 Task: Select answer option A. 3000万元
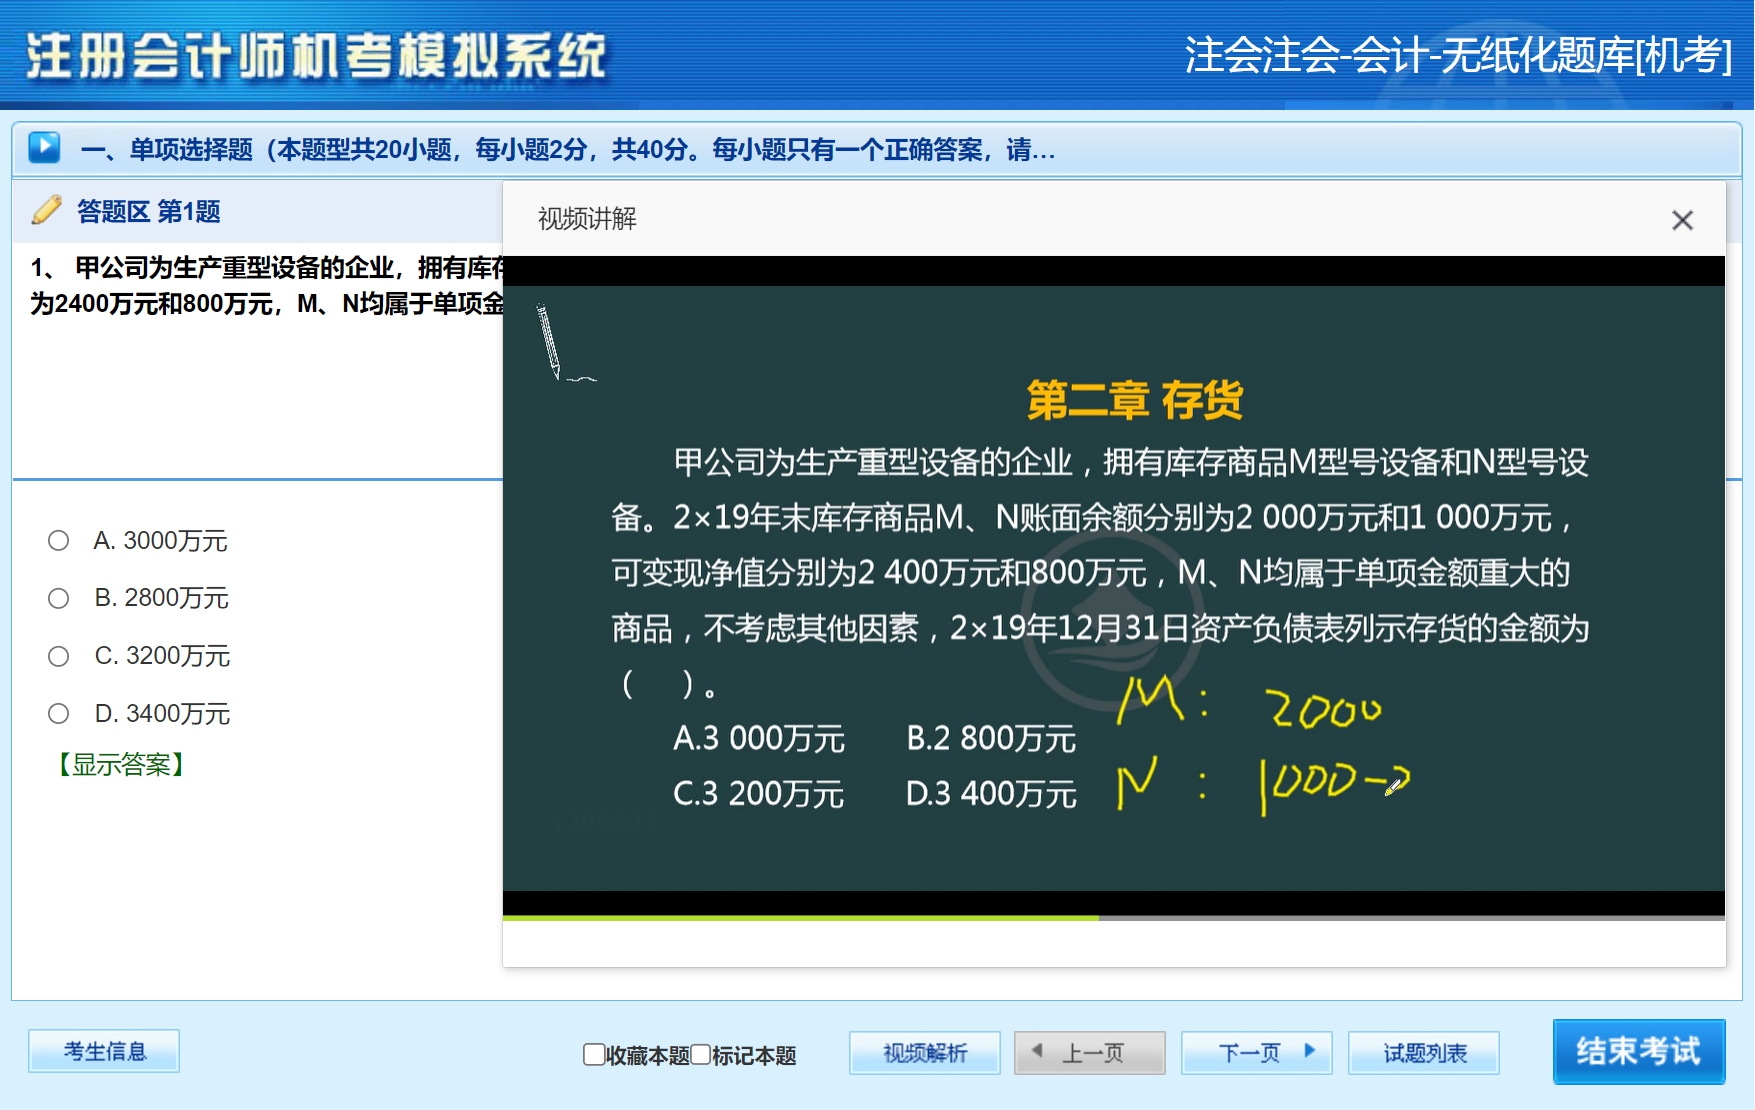(59, 541)
